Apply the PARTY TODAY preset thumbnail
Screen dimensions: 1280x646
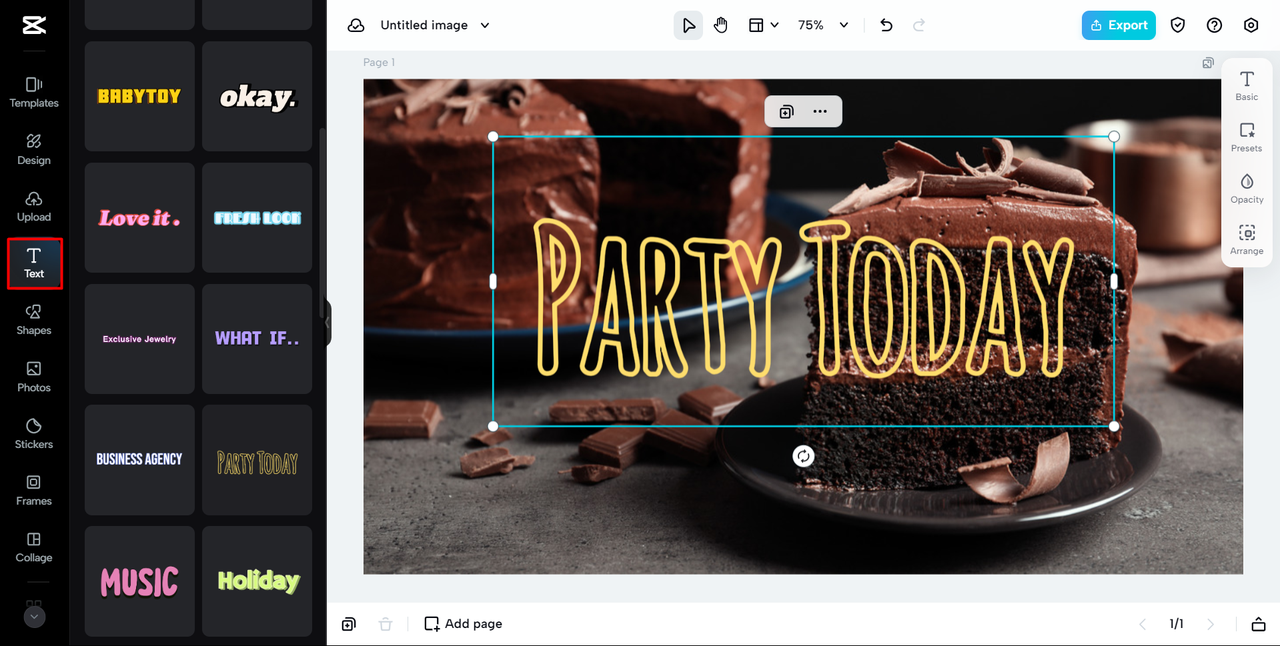[x=257, y=460]
